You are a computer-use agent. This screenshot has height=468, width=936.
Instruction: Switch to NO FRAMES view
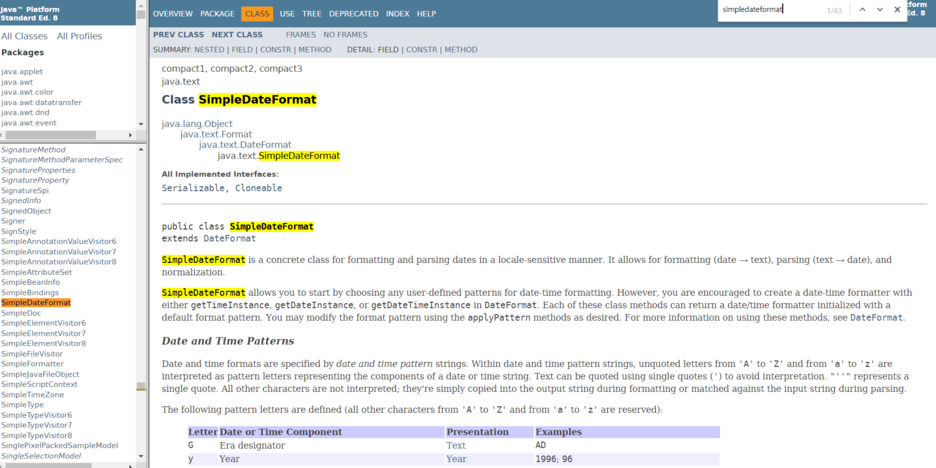(x=346, y=35)
